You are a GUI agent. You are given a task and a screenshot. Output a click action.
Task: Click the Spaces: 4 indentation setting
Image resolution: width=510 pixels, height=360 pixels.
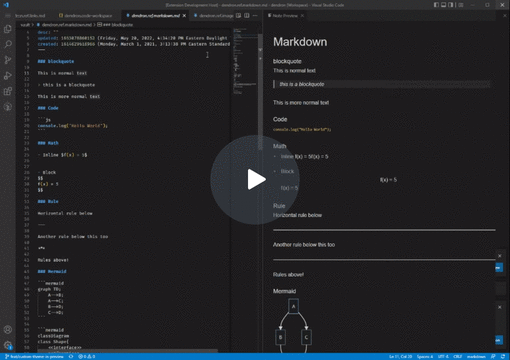(425, 357)
